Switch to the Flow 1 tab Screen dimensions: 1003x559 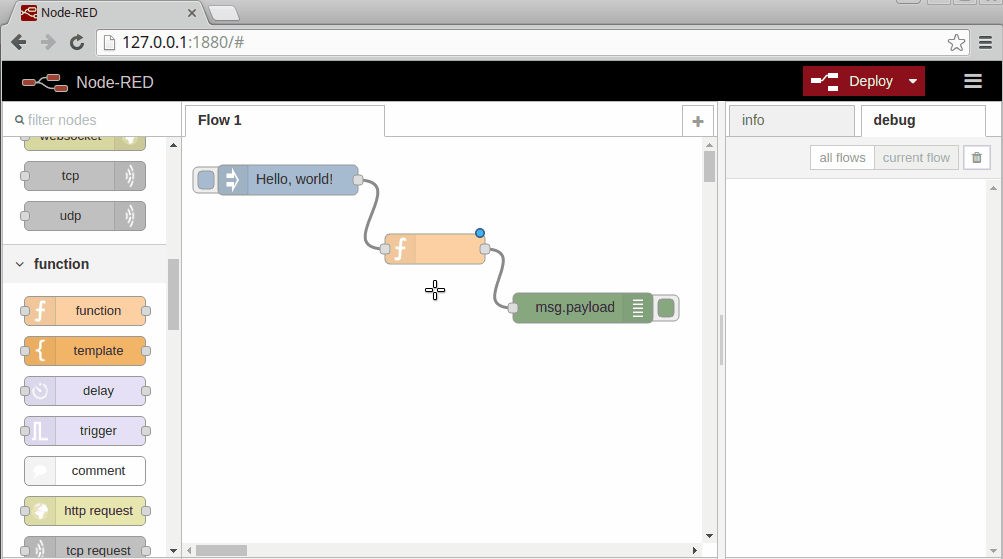click(285, 121)
